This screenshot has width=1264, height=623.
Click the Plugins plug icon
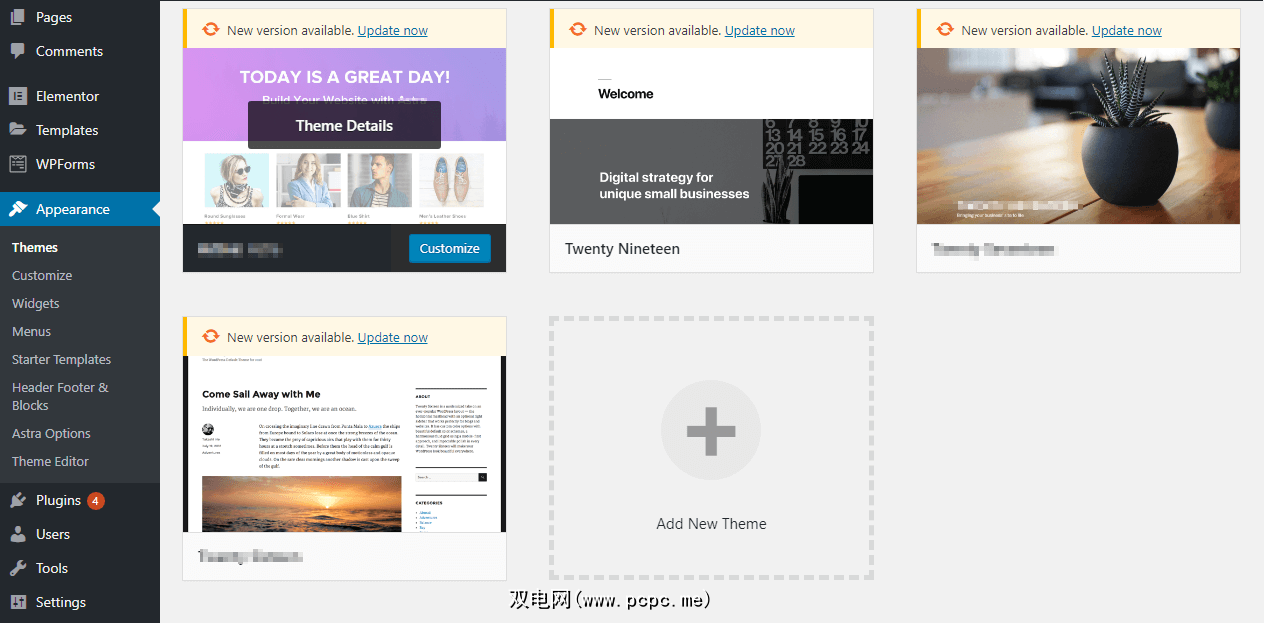[18, 501]
